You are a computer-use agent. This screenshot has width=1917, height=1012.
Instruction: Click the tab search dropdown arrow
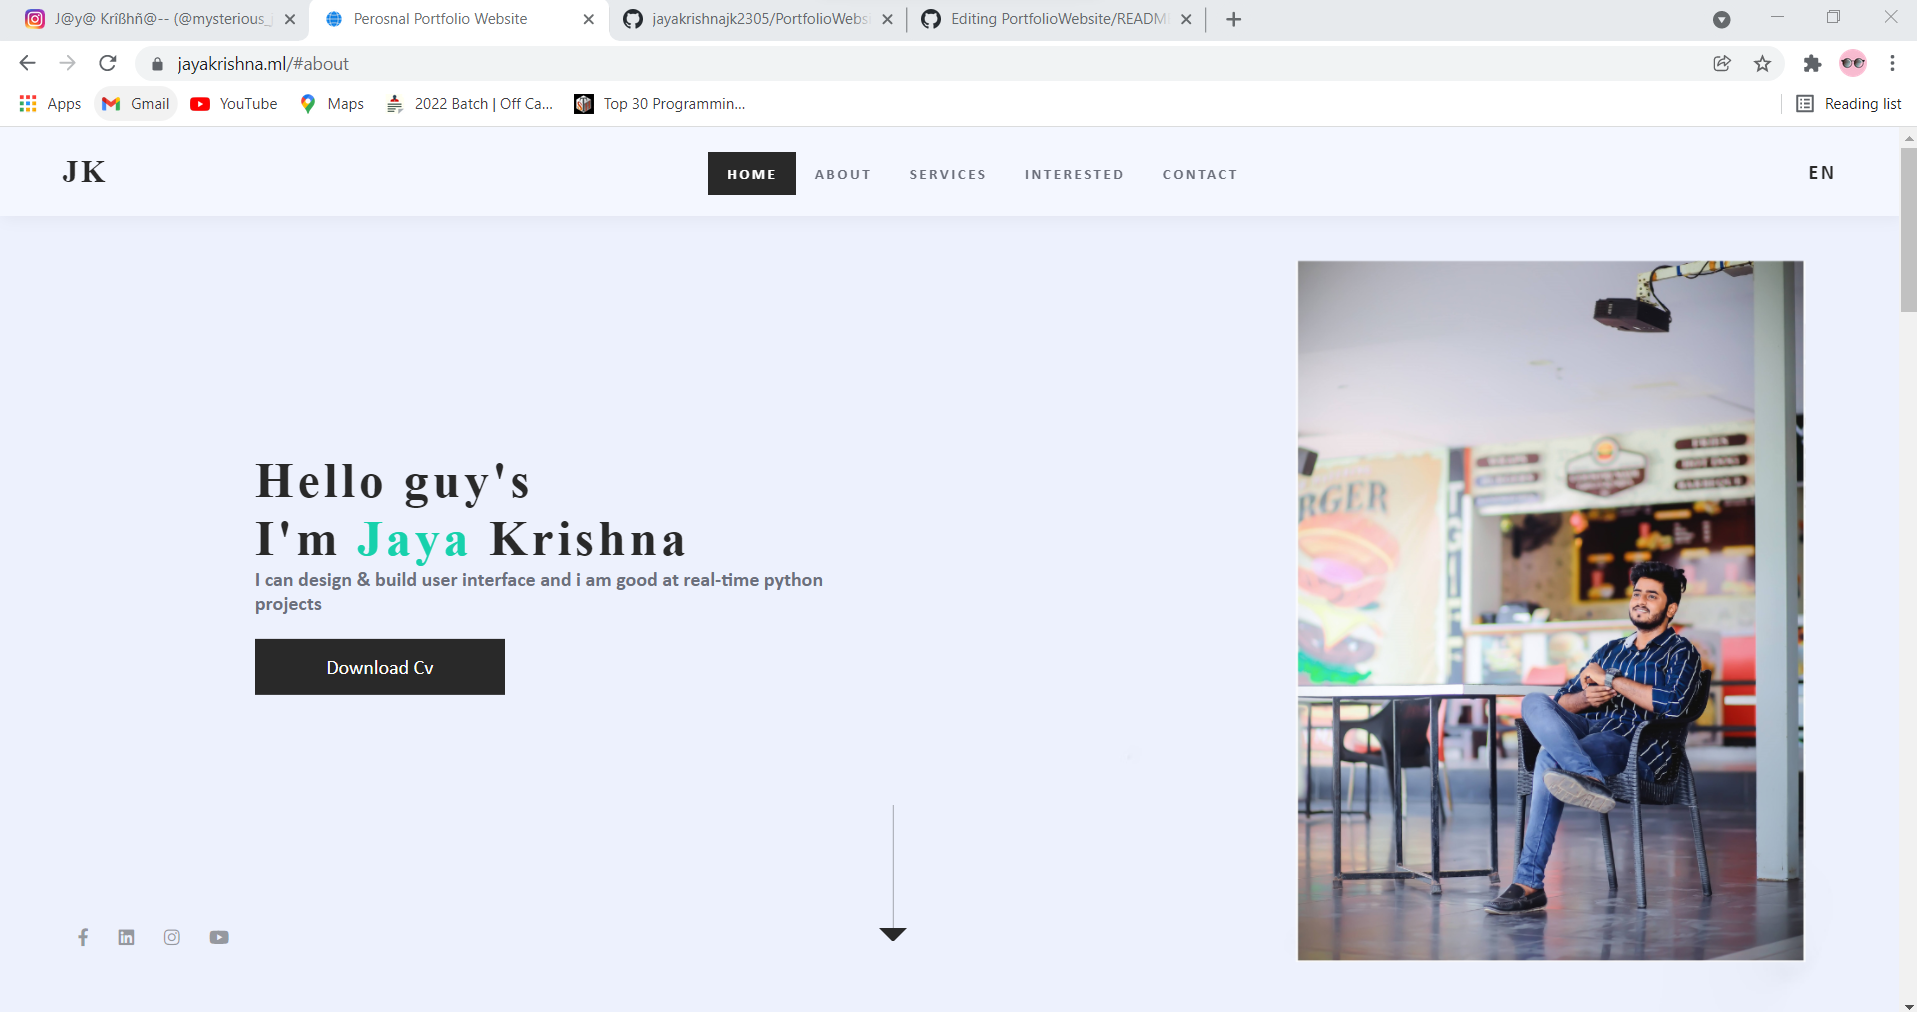click(x=1721, y=19)
